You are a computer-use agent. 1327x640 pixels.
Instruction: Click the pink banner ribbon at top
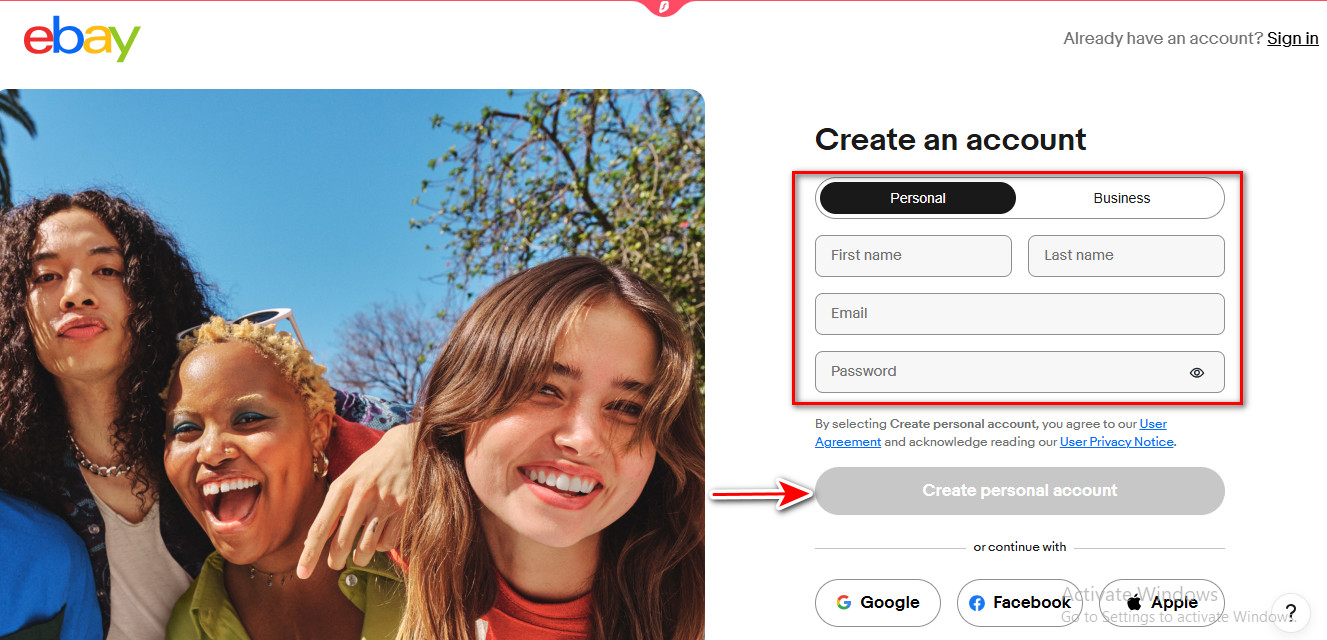click(x=663, y=8)
